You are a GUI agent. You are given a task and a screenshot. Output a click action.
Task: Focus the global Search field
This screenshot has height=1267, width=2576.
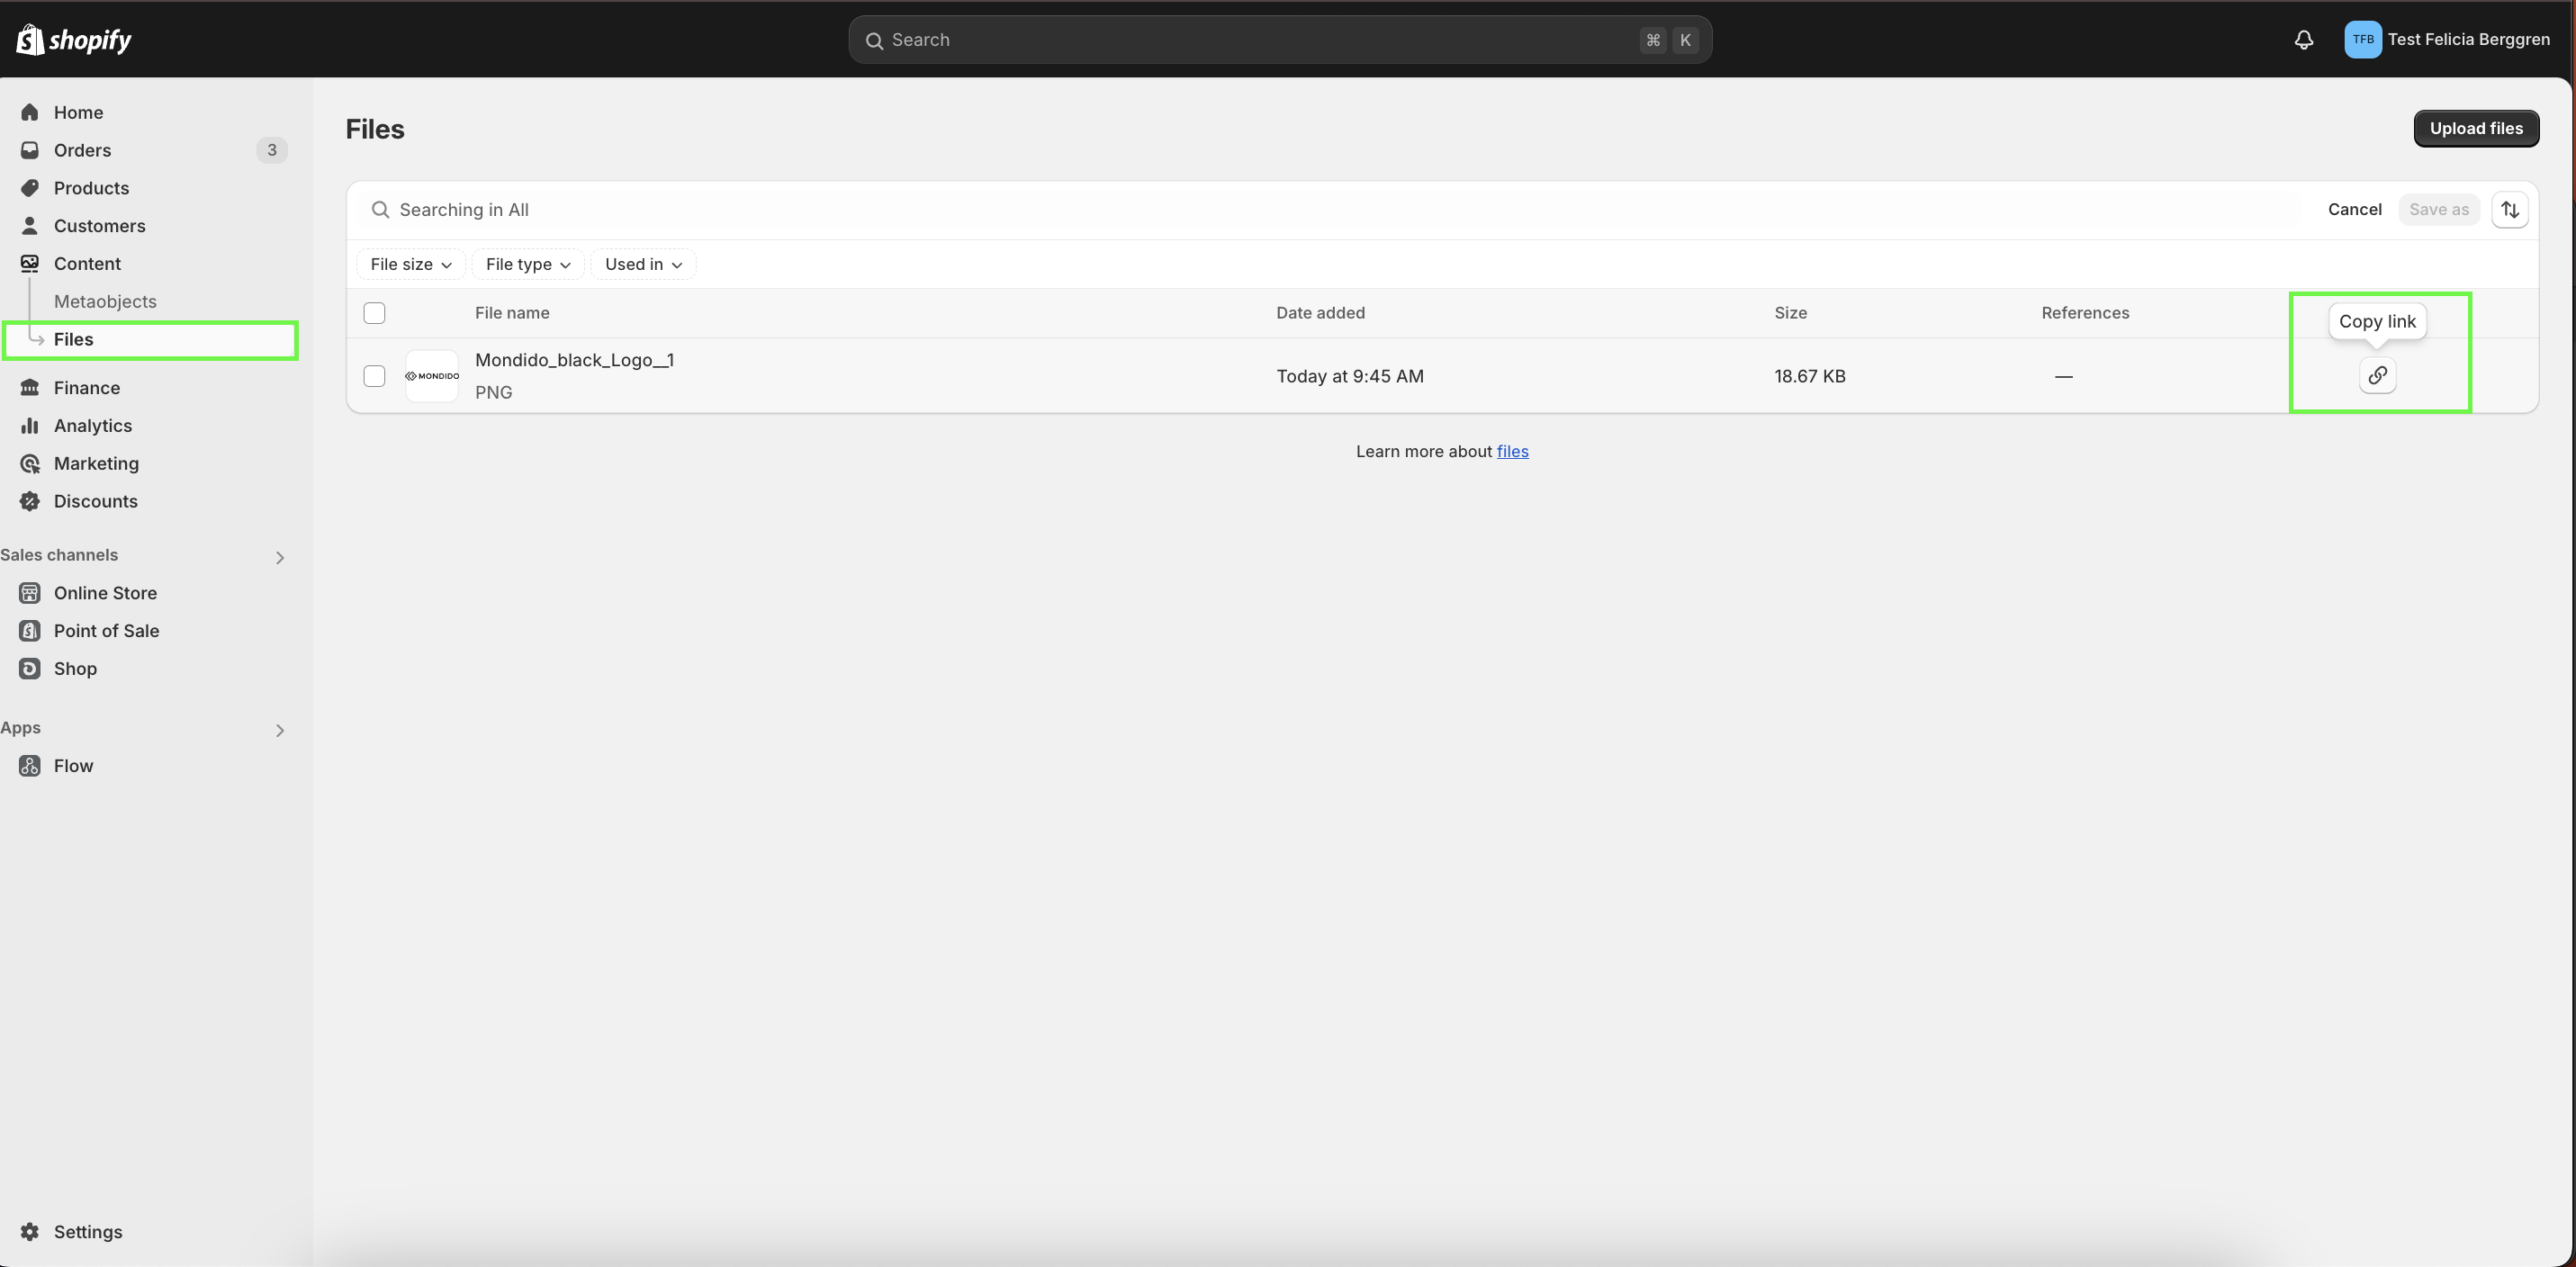pyautogui.click(x=1280, y=40)
